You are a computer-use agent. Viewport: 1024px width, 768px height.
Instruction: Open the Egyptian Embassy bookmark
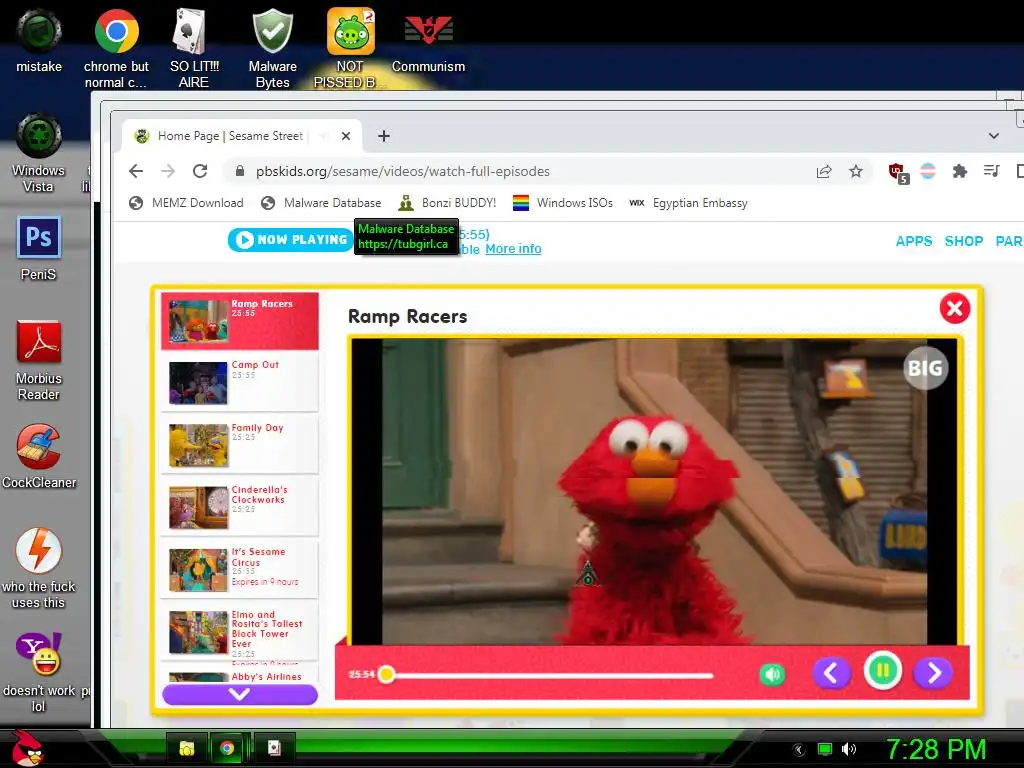[688, 203]
